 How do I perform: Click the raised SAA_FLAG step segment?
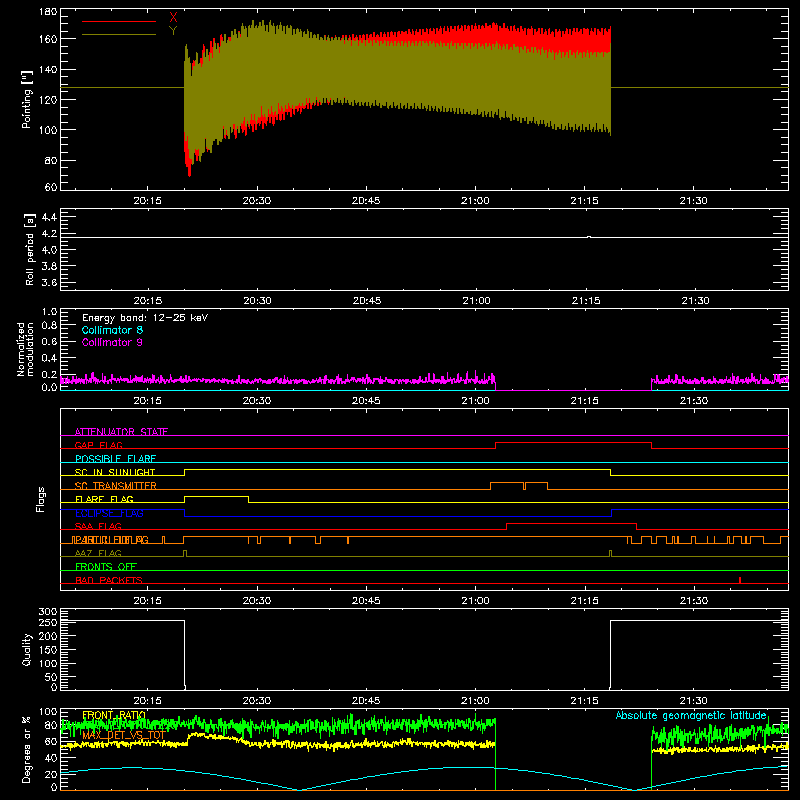pos(571,523)
